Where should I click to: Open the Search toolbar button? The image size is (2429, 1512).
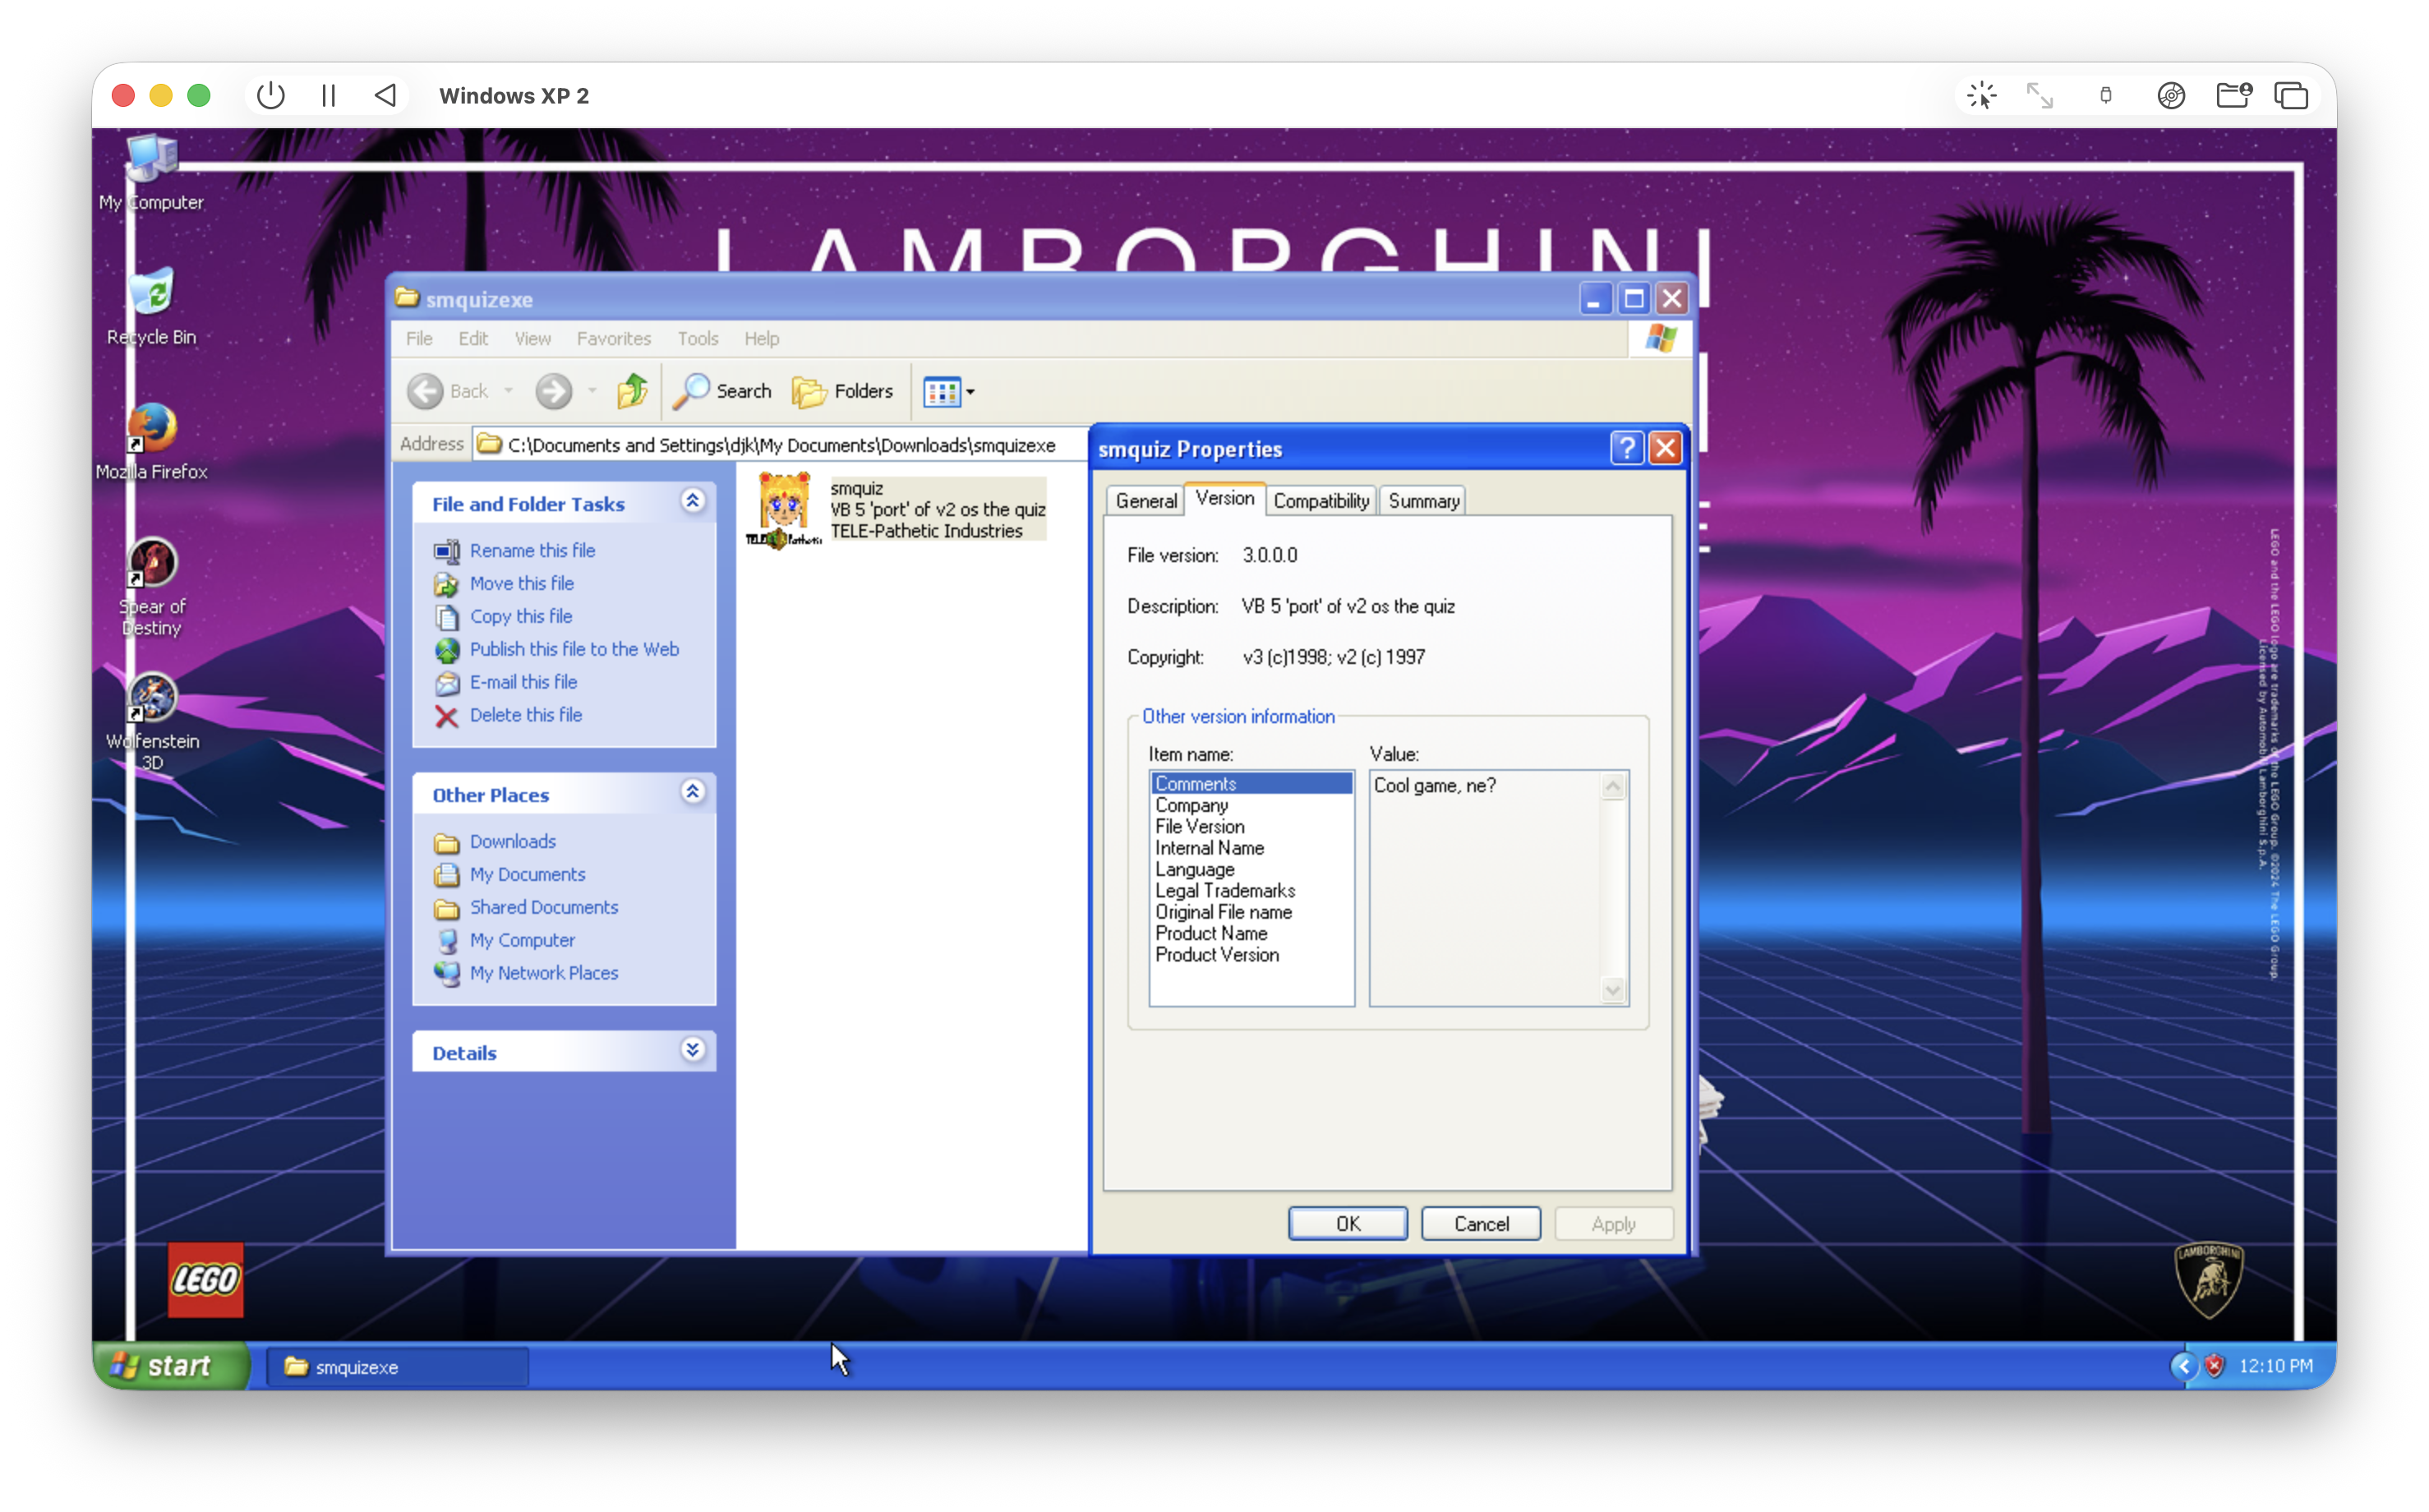click(722, 391)
